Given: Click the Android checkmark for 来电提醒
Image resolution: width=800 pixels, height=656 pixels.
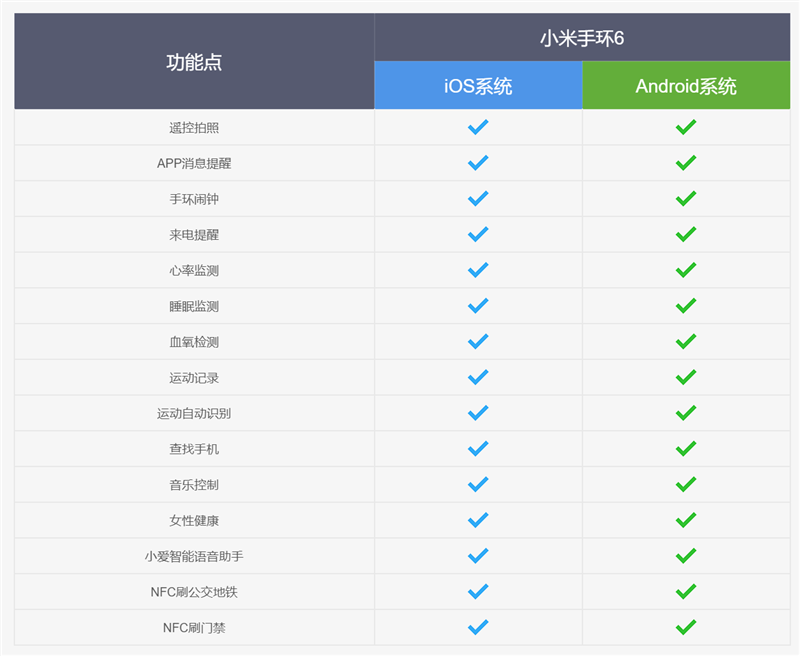Looking at the screenshot, I should (685, 234).
